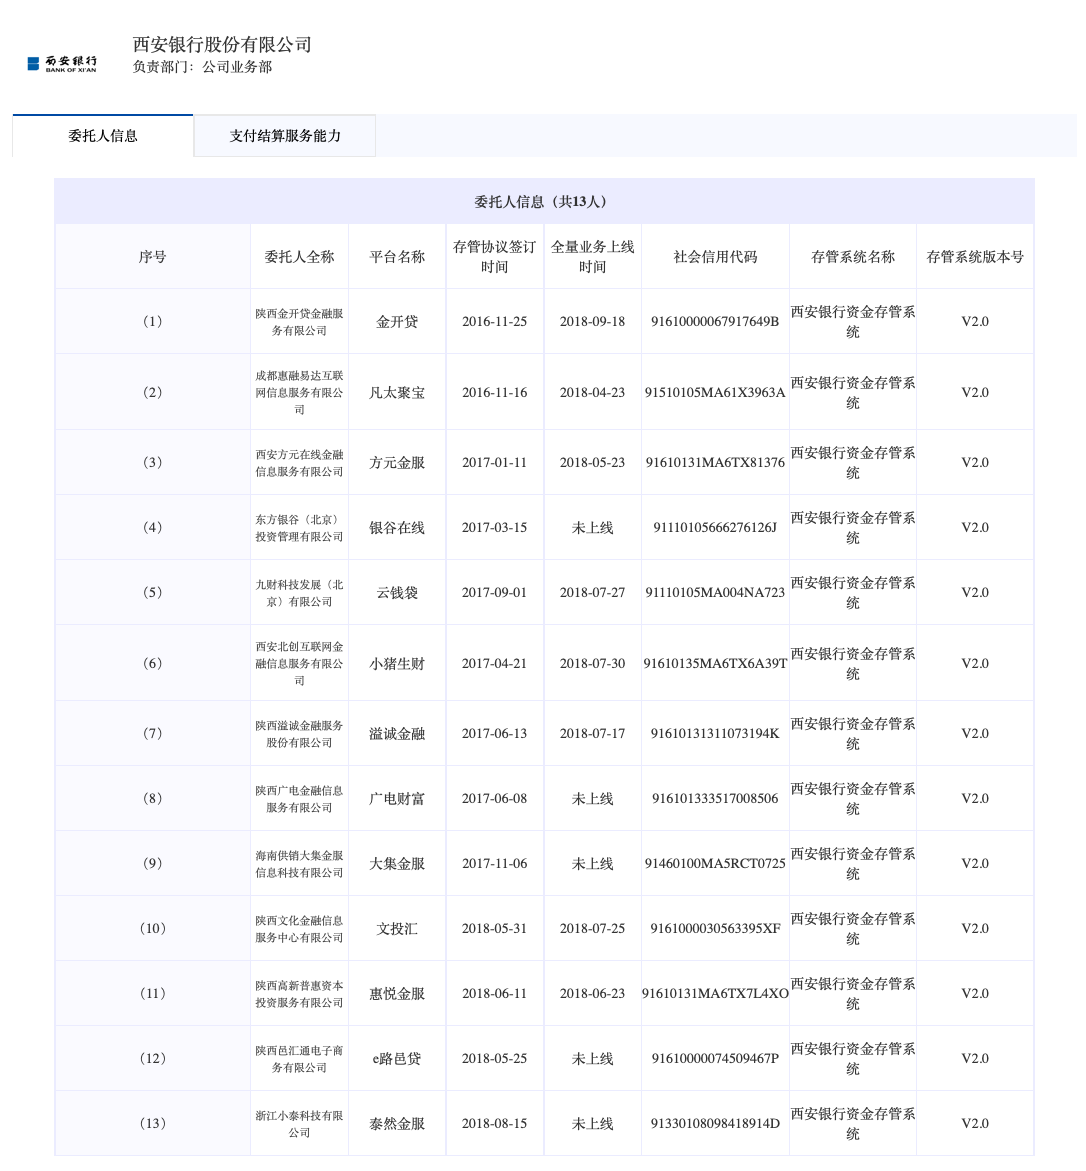Click the 存管系统版本号 column header
This screenshot has width=1086, height=1171.
click(975, 257)
